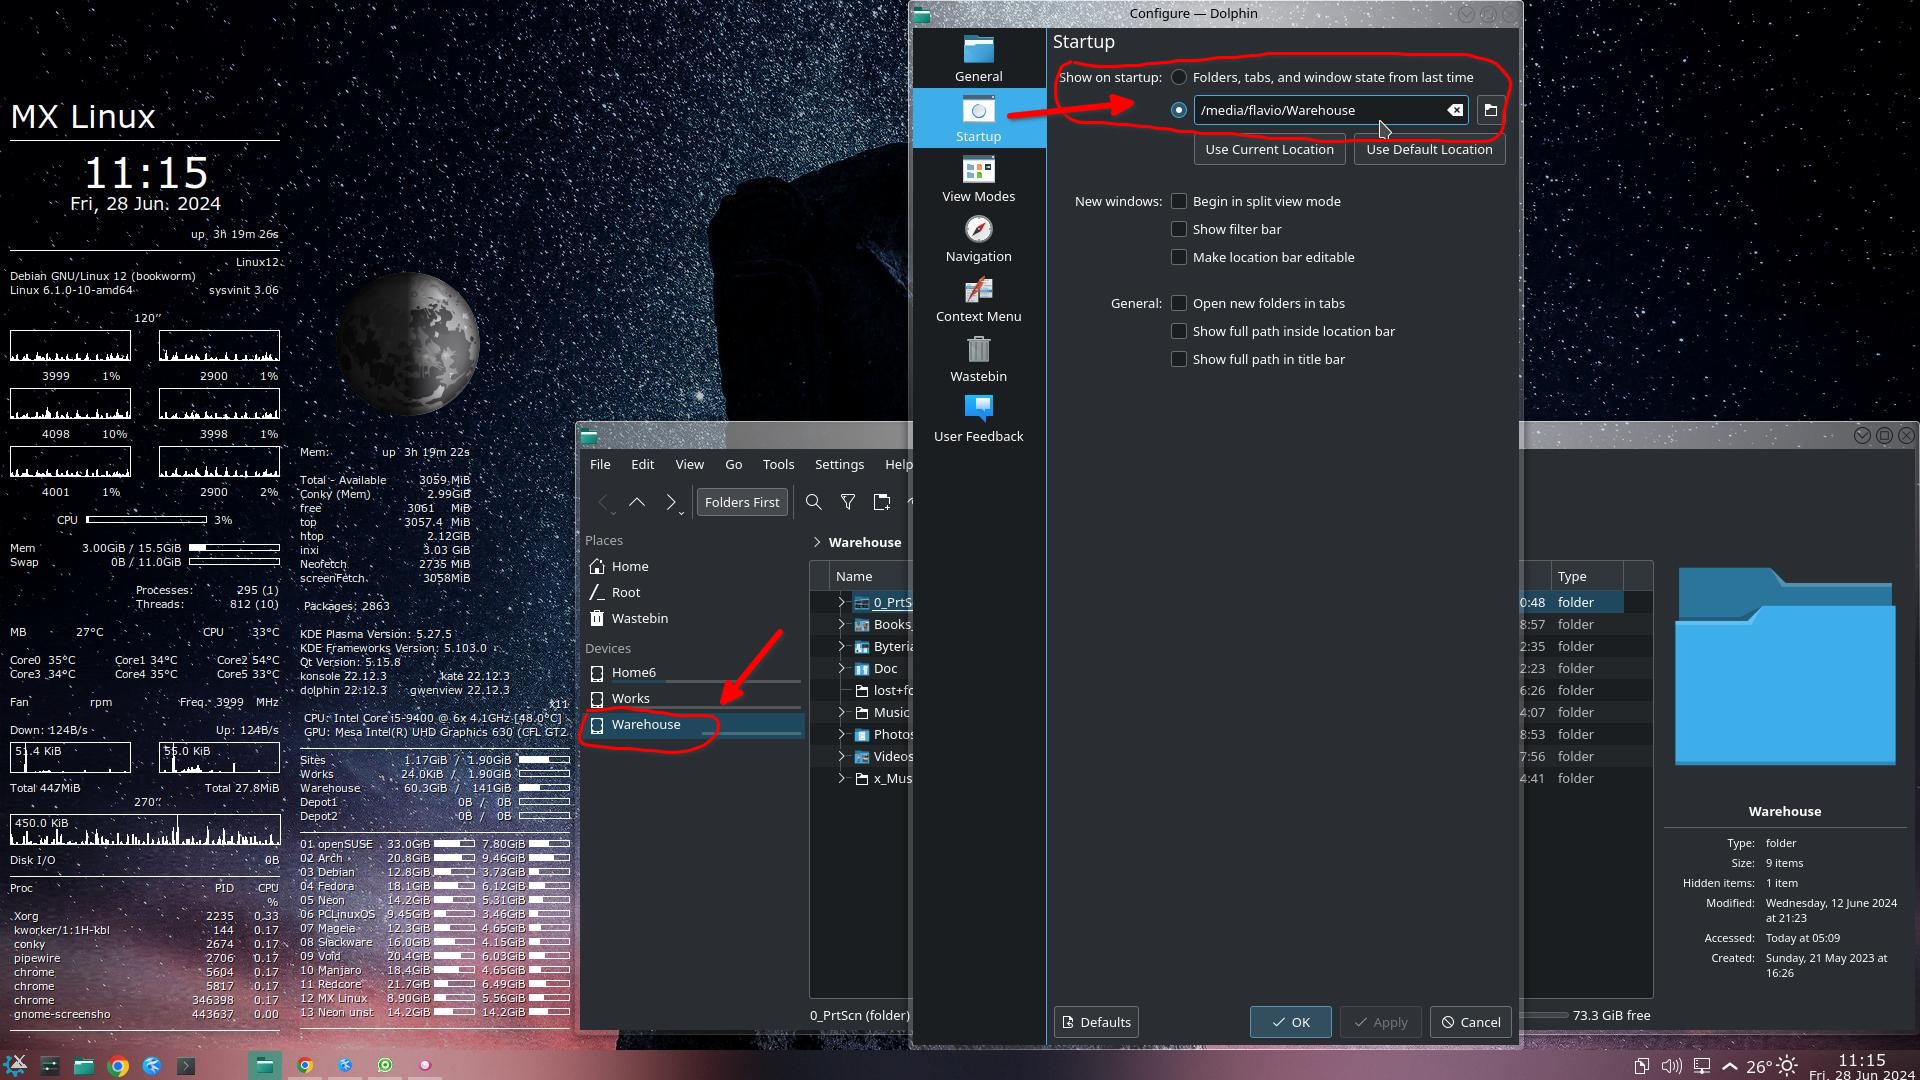Click filter funnel icon in Dolphin toolbar
1920x1080 pixels.
[x=848, y=502]
